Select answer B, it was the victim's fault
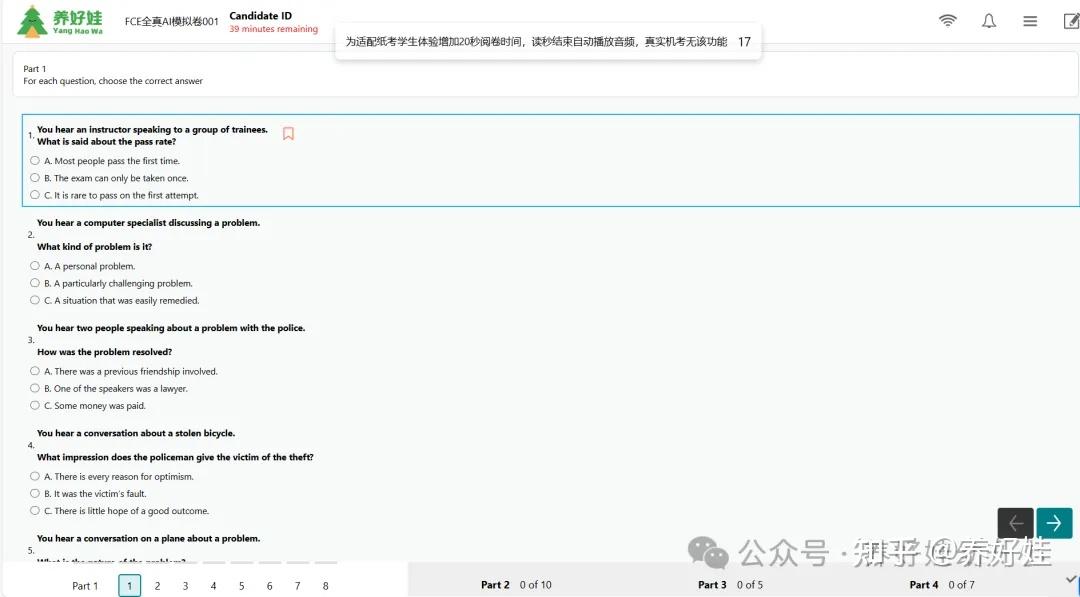Image resolution: width=1080 pixels, height=597 pixels. pos(35,493)
